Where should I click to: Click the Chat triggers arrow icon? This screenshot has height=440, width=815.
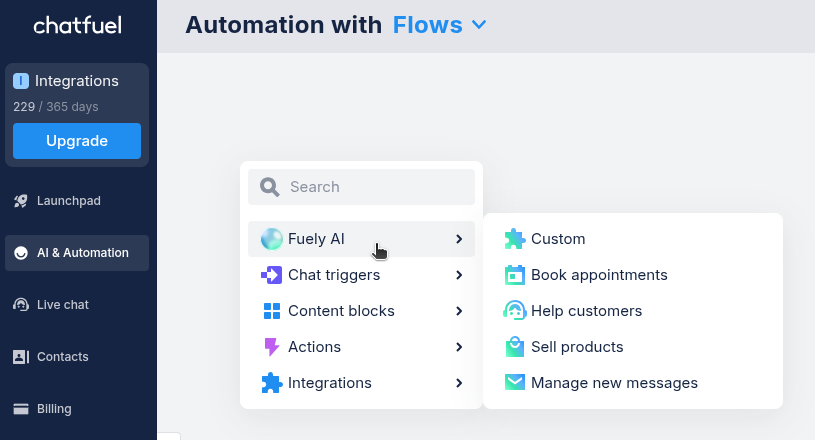271,275
